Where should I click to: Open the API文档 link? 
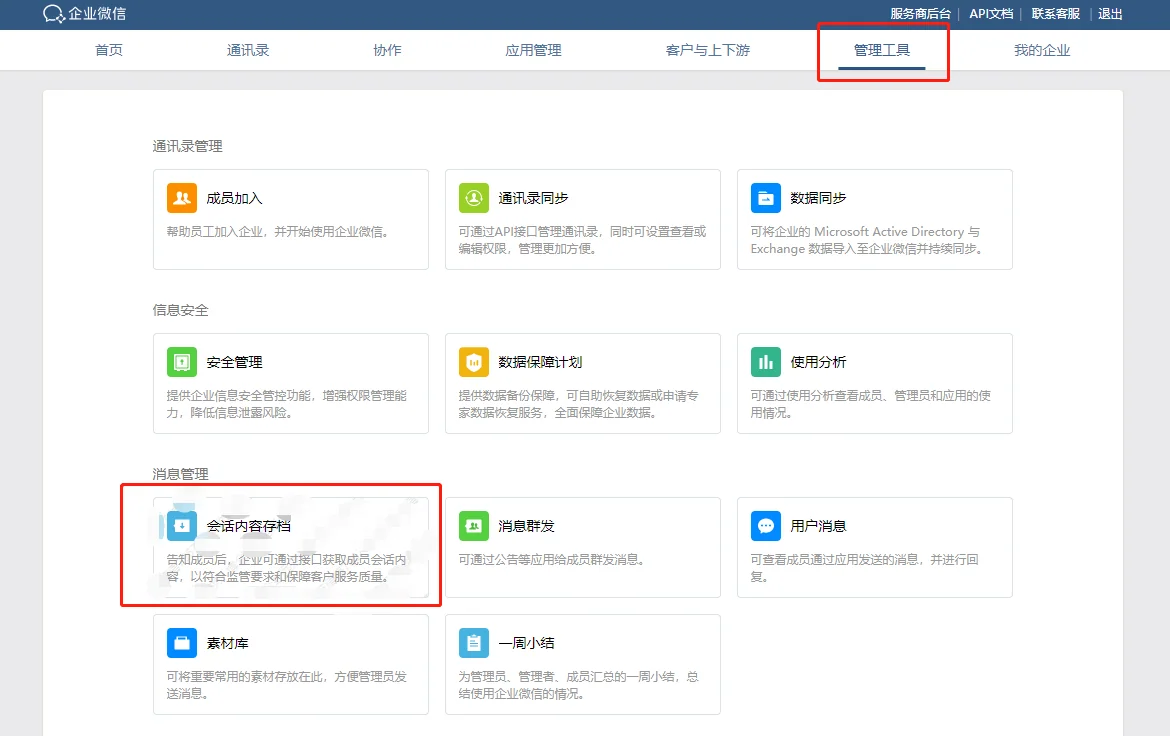coord(991,13)
